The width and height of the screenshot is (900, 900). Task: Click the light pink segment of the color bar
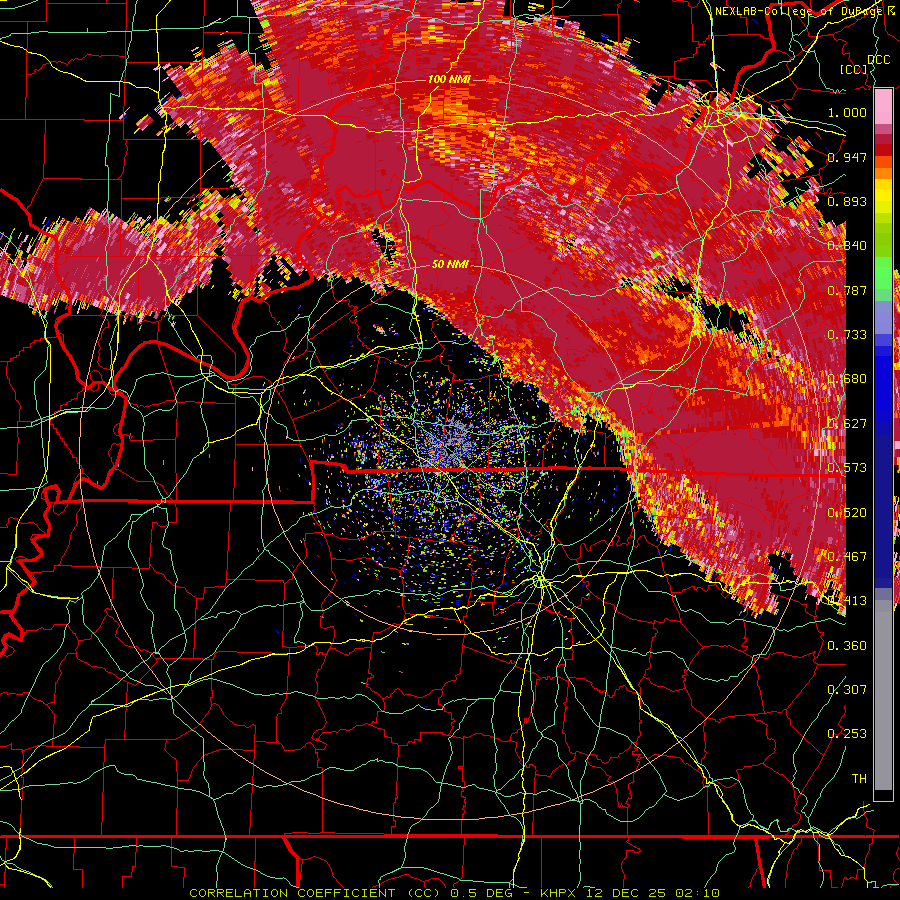coord(883,106)
